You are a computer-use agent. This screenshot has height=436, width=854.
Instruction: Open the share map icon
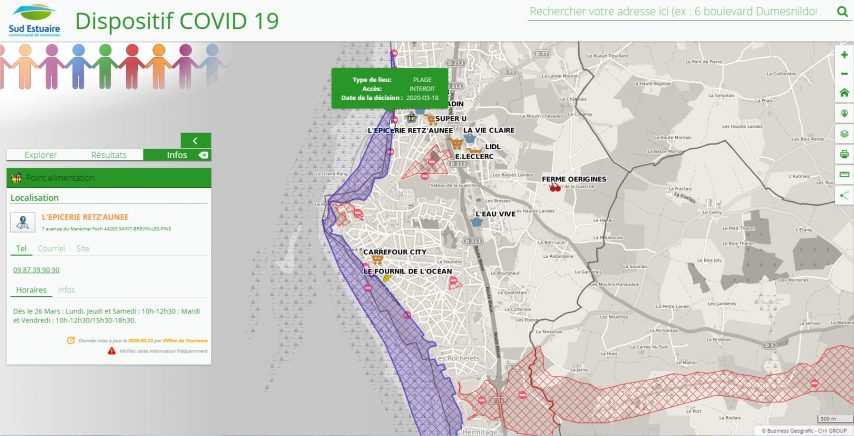pyautogui.click(x=844, y=195)
